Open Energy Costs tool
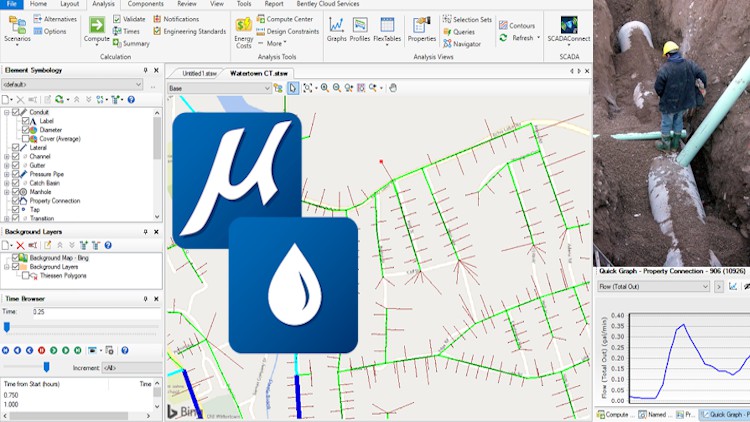 pos(243,33)
